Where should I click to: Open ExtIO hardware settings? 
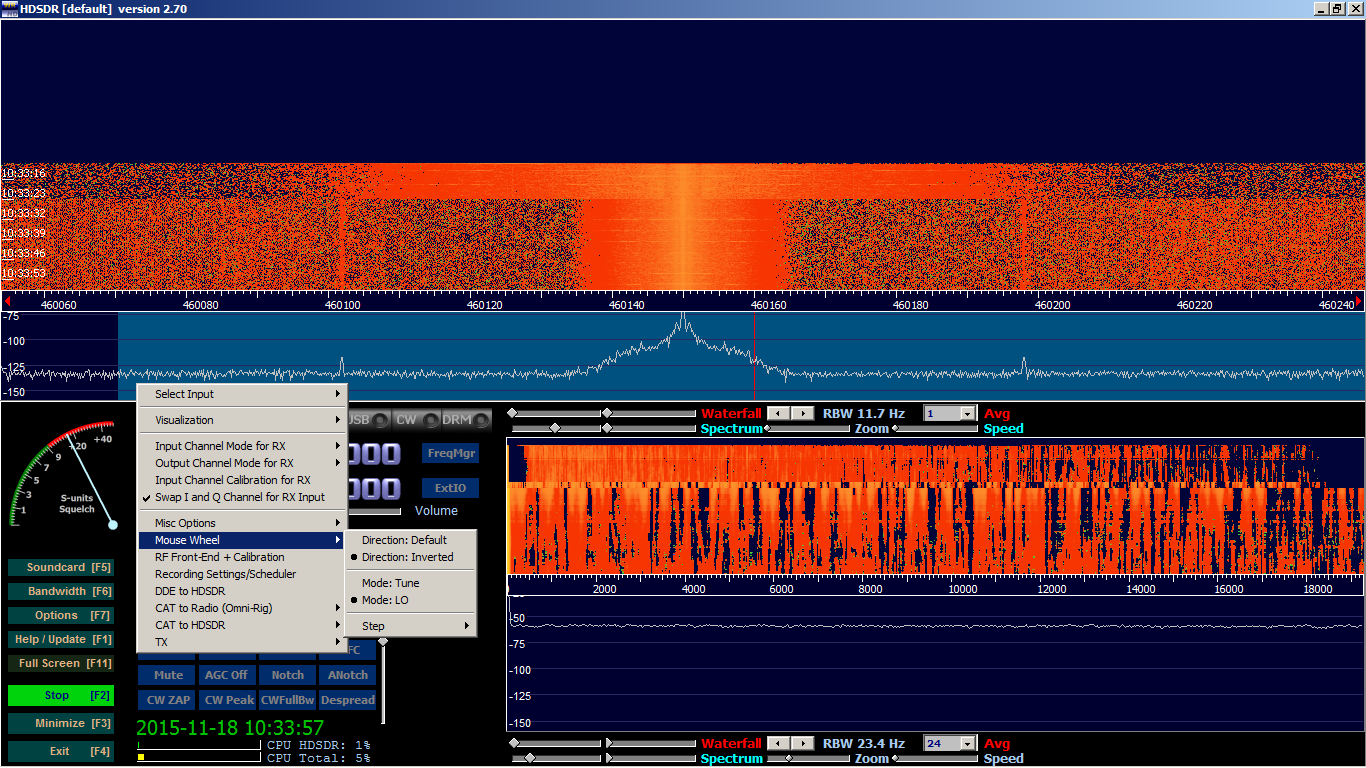(x=450, y=488)
